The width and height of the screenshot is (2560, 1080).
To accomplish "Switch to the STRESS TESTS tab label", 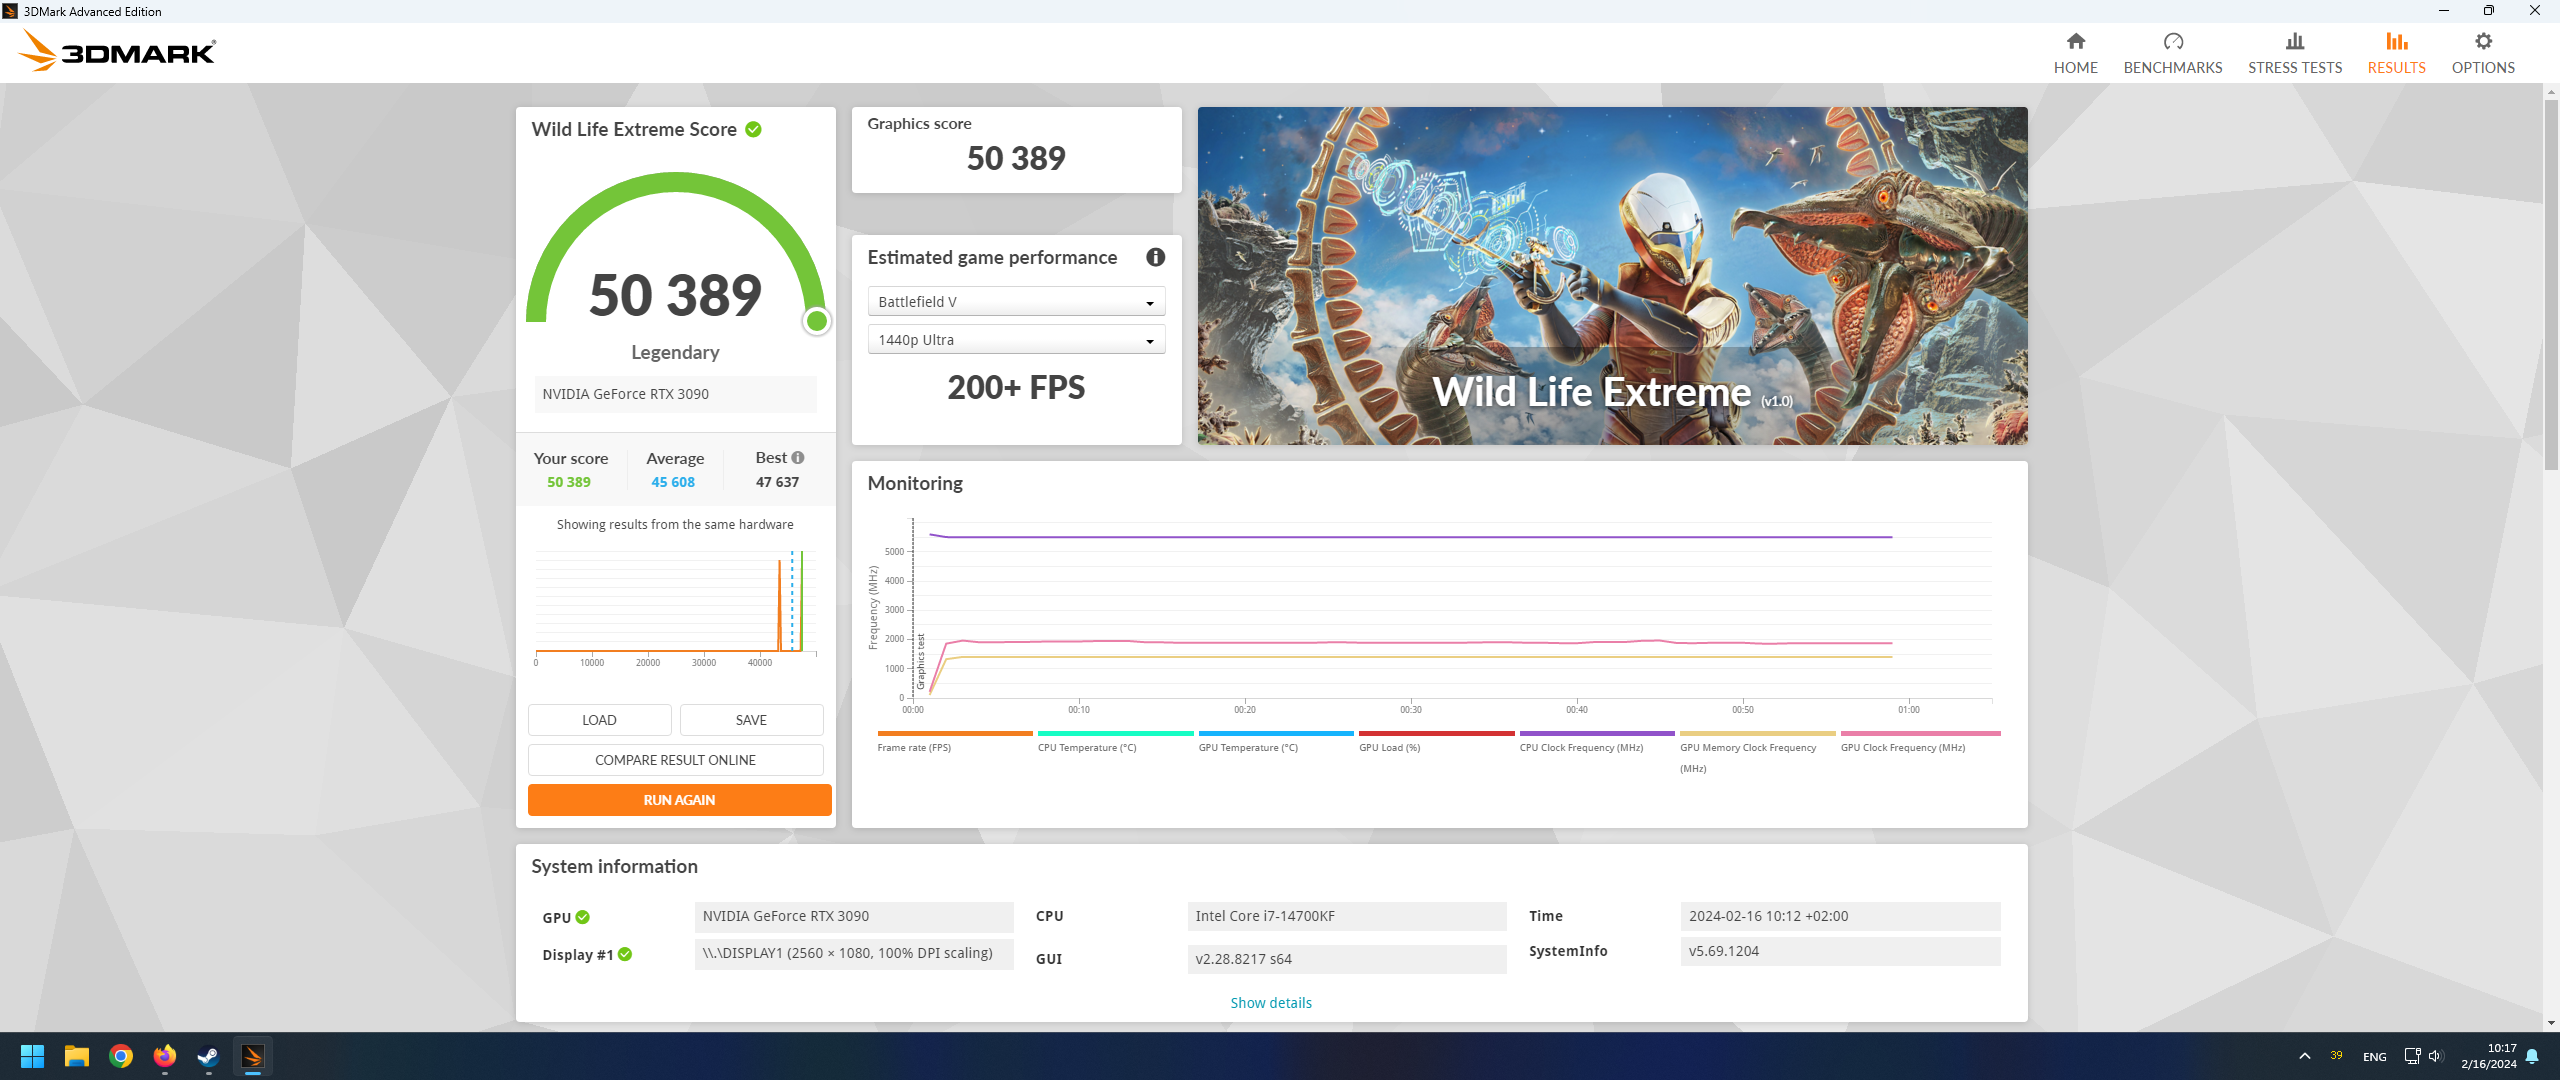I will (2295, 68).
